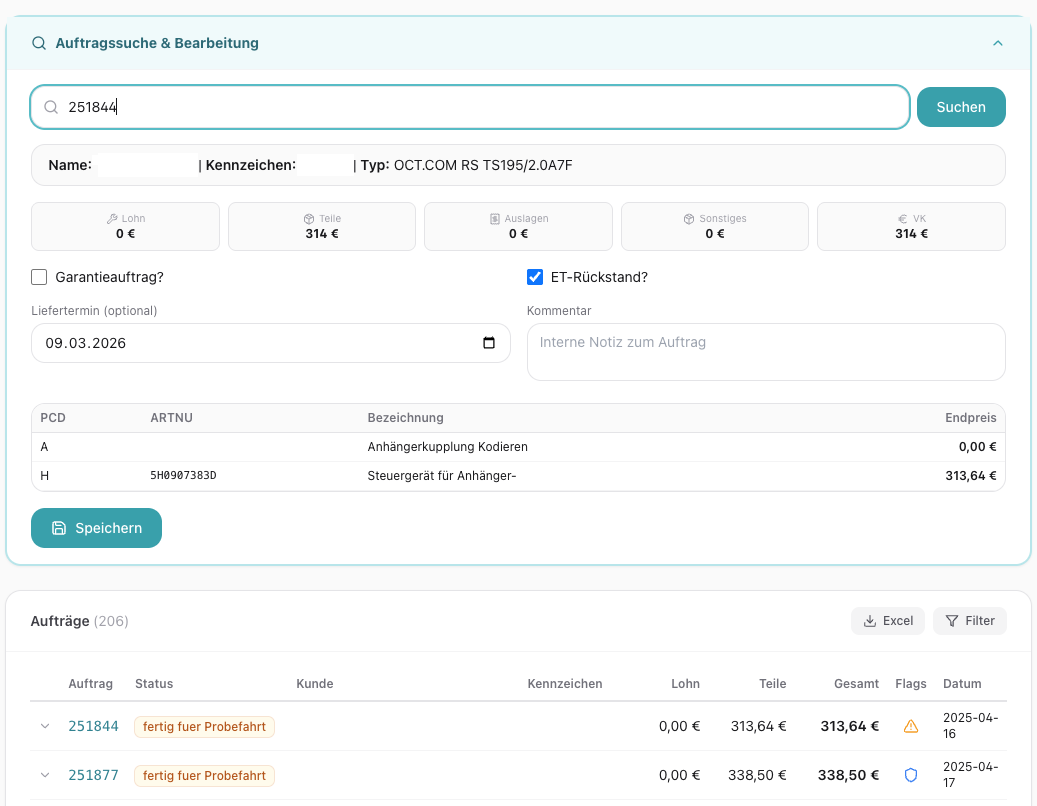Uncheck the ET-Rückstand checkbox
The width and height of the screenshot is (1037, 806).
[535, 277]
